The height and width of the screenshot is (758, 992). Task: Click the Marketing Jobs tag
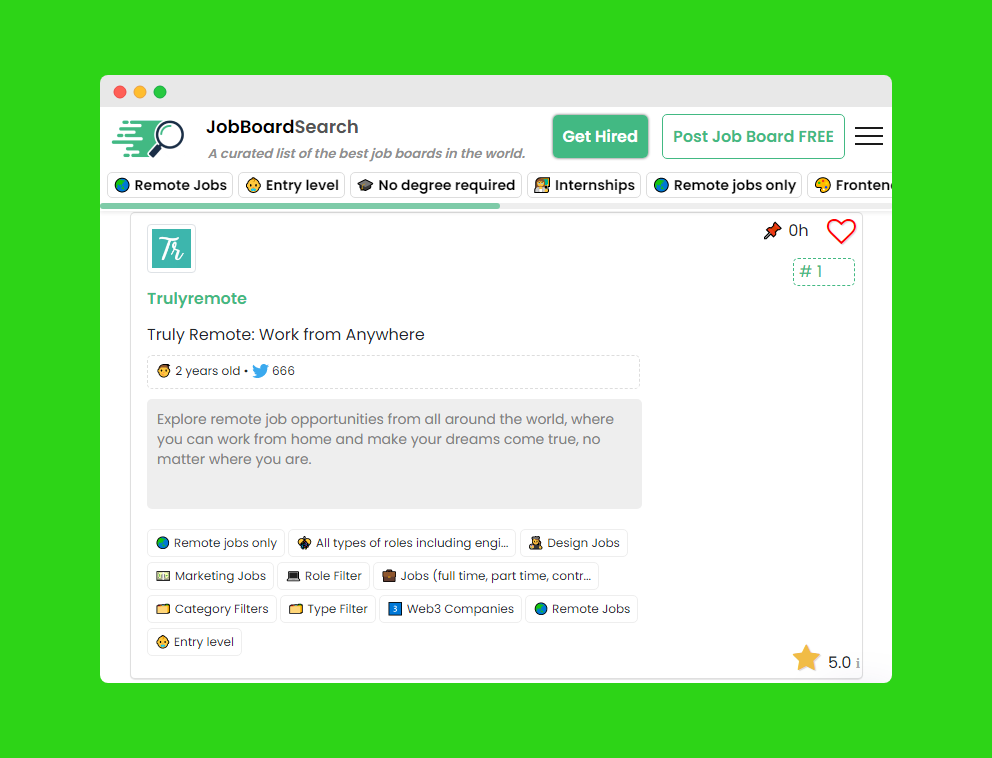click(211, 576)
